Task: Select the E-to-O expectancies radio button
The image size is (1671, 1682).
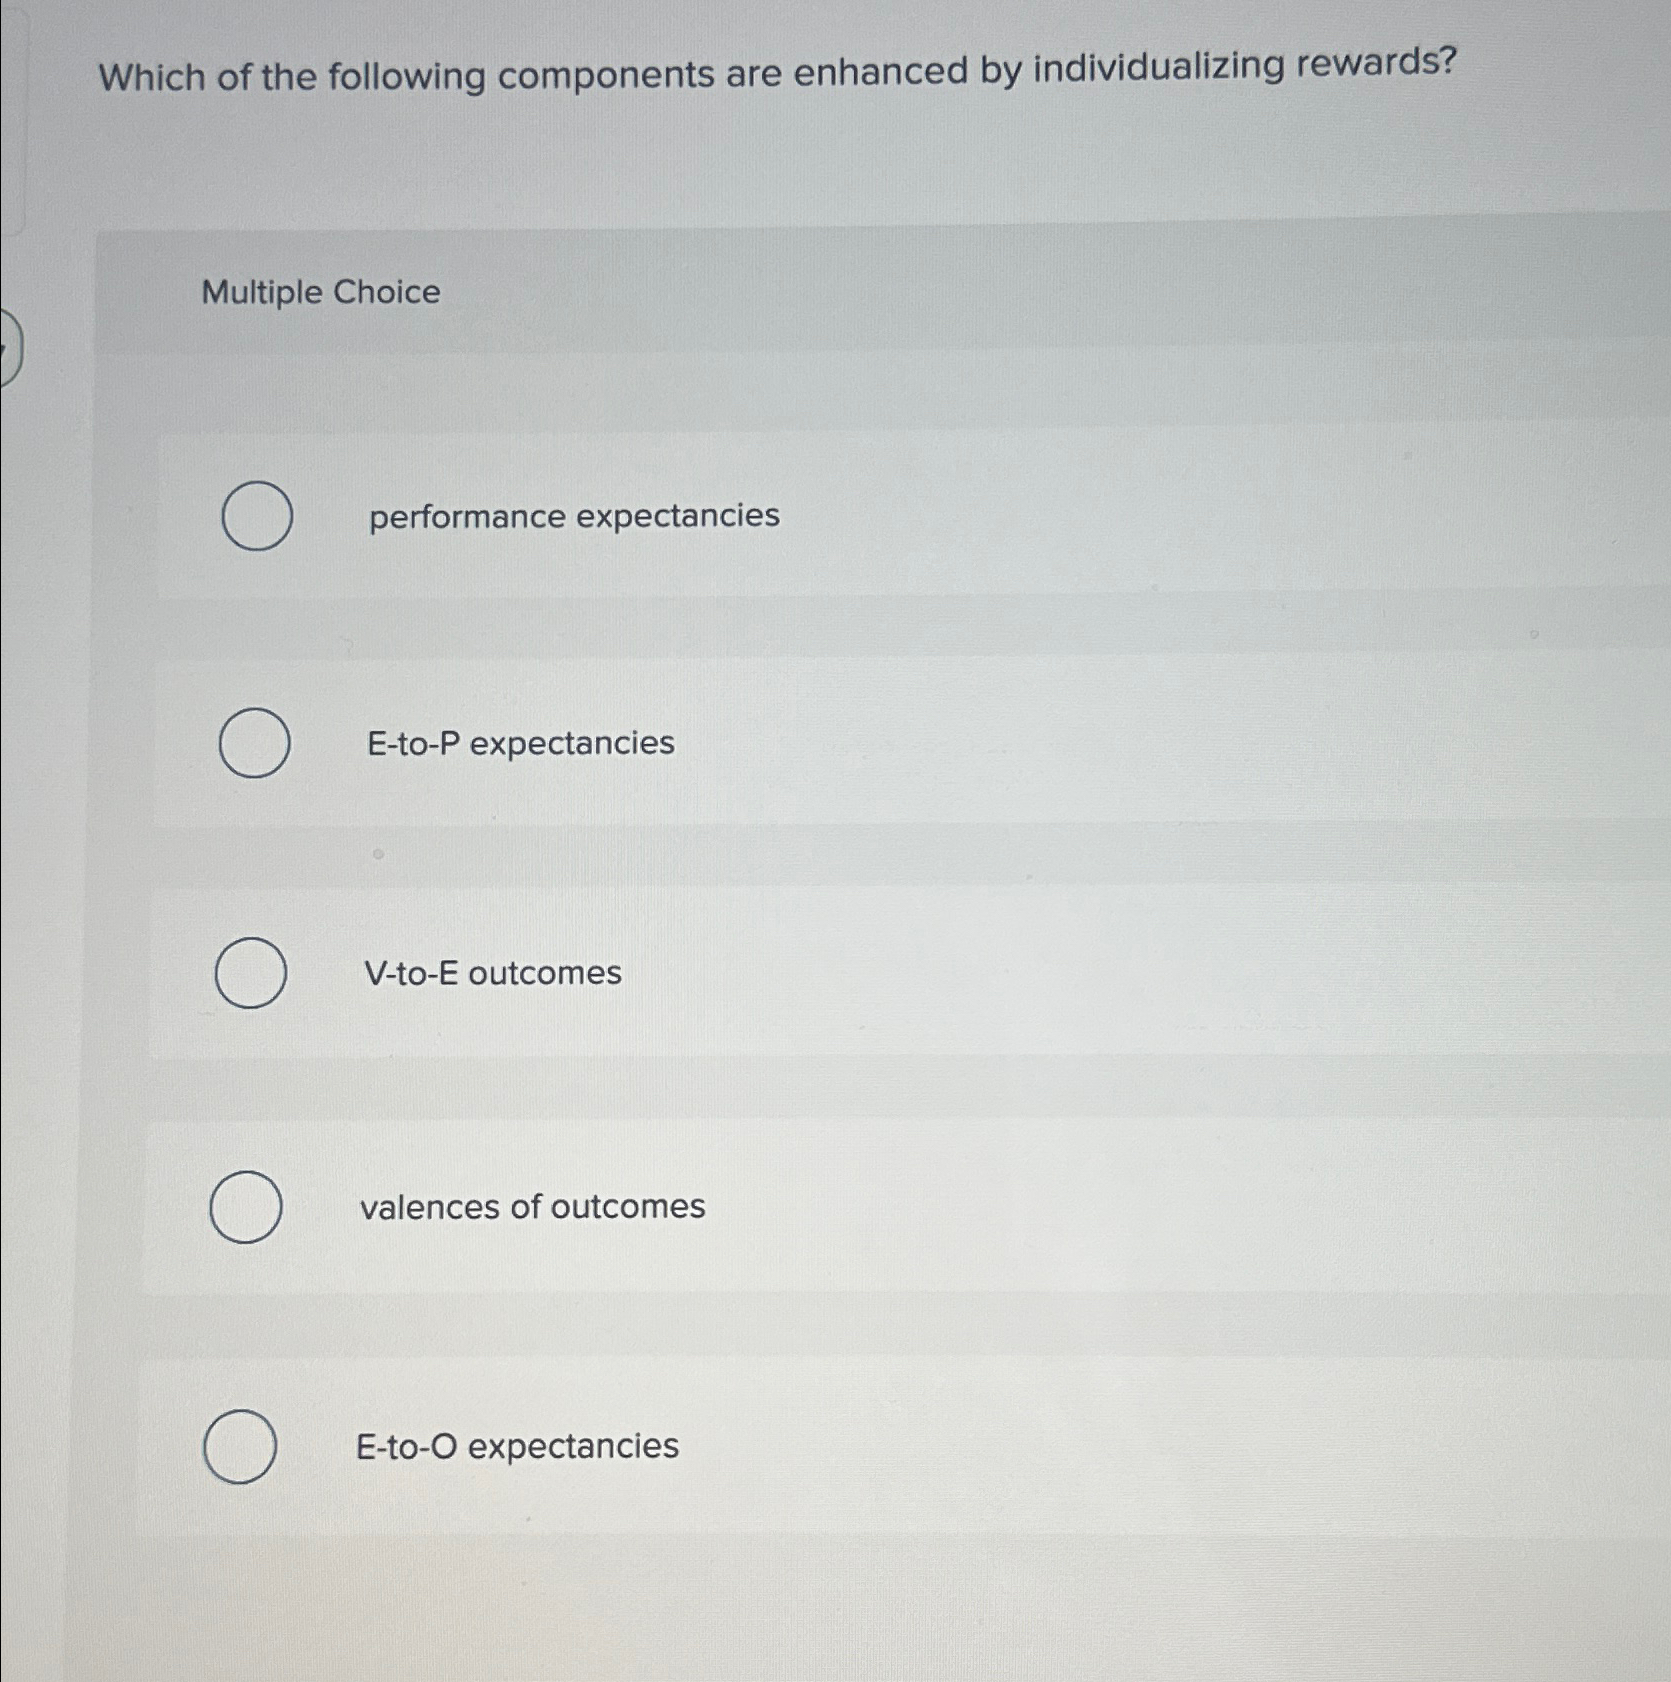Action: pyautogui.click(x=240, y=1447)
